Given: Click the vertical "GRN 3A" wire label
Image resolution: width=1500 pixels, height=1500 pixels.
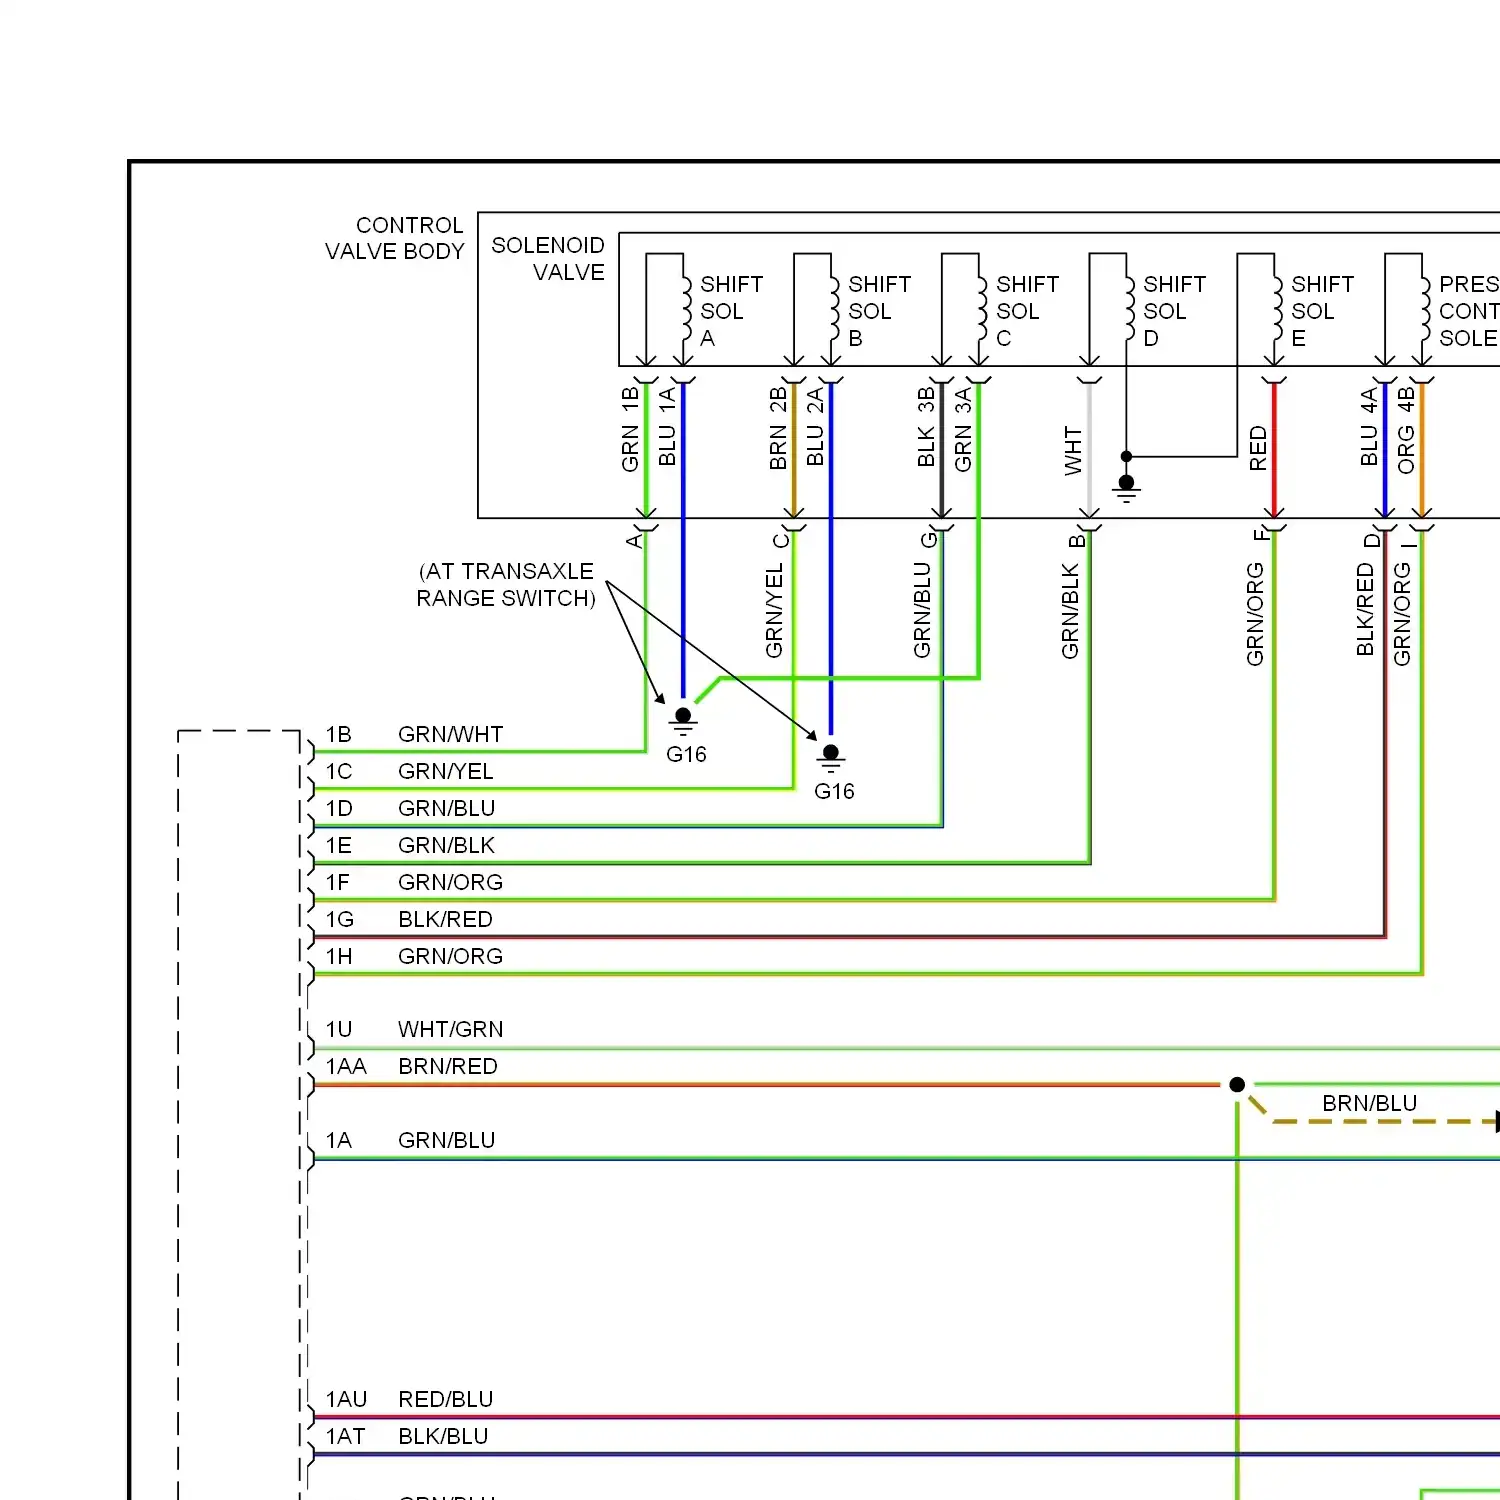Looking at the screenshot, I should (963, 430).
